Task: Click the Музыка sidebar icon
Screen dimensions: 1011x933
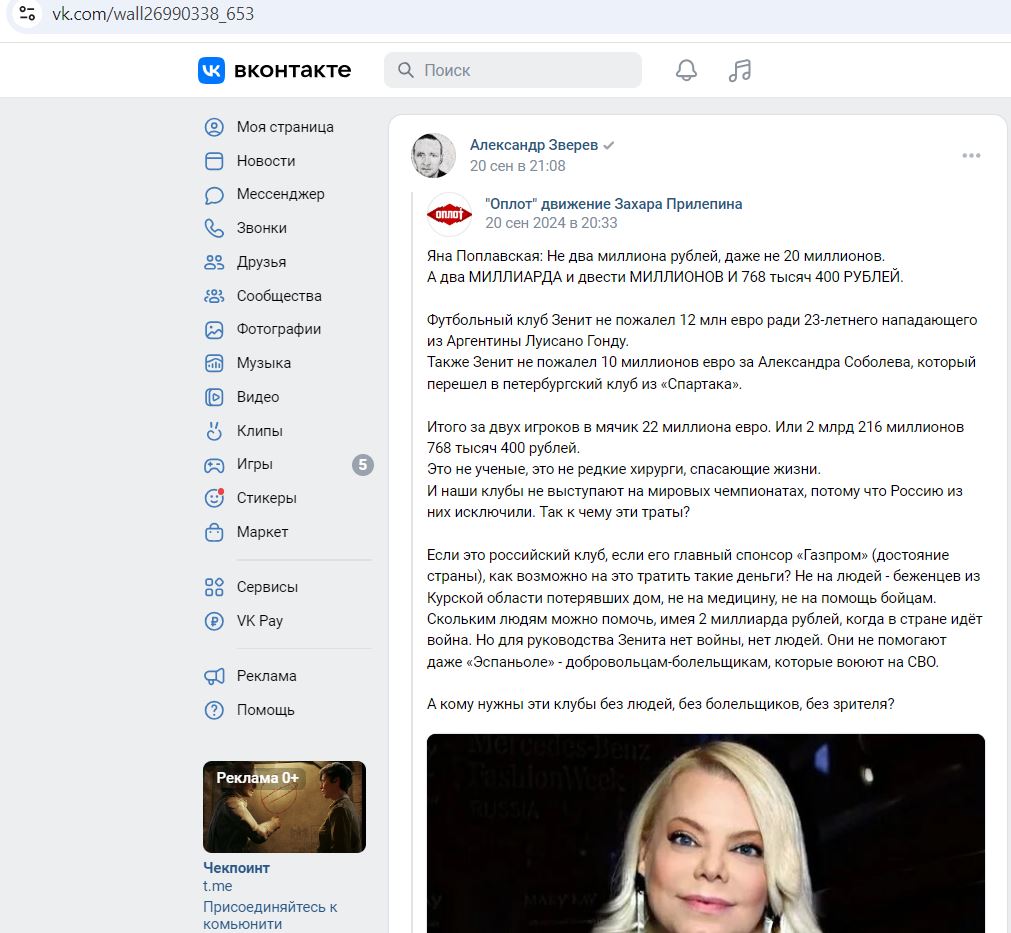Action: (x=214, y=363)
